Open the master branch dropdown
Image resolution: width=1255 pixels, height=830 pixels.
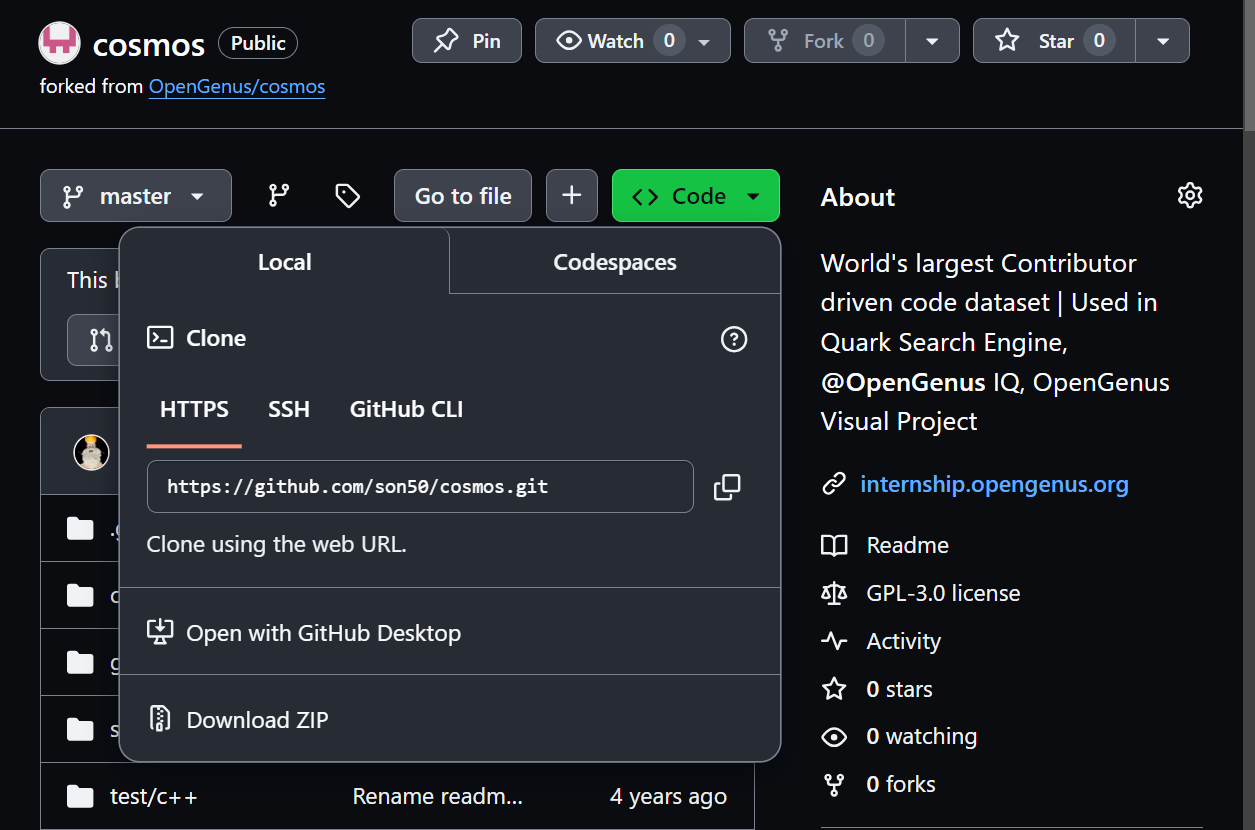(136, 196)
